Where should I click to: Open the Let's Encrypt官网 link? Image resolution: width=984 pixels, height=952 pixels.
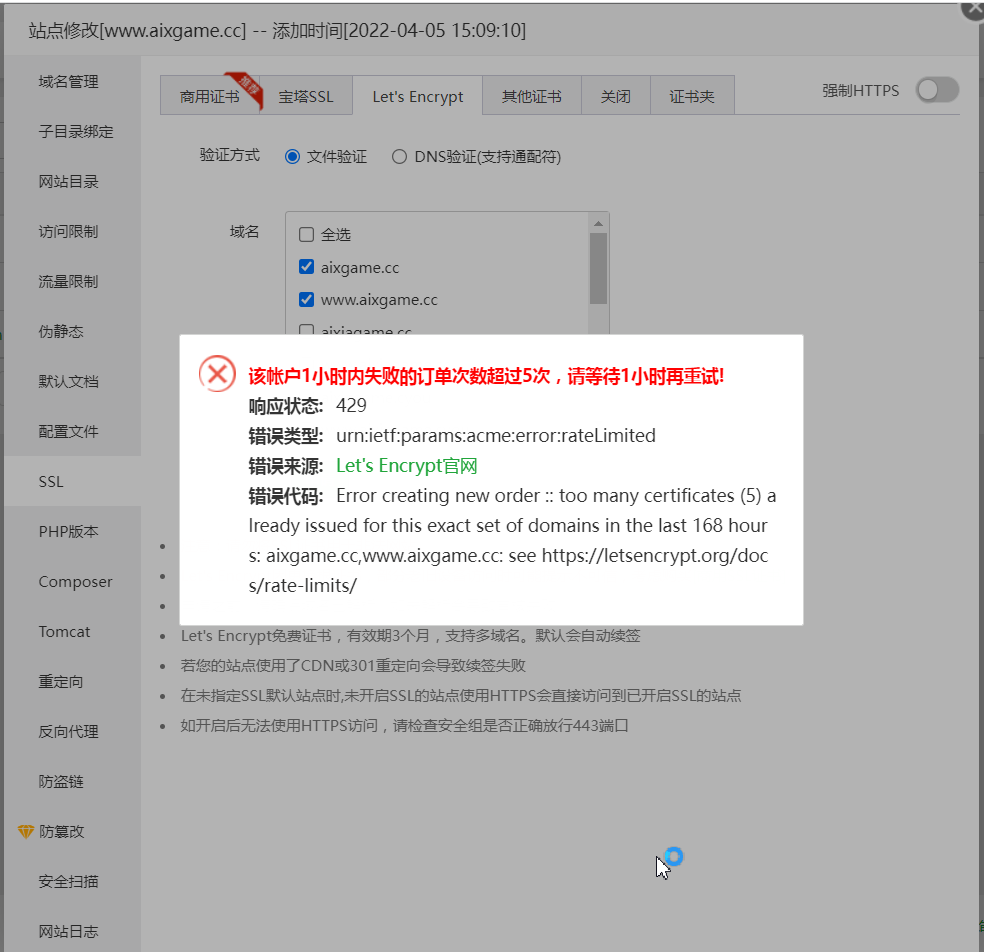(x=407, y=466)
